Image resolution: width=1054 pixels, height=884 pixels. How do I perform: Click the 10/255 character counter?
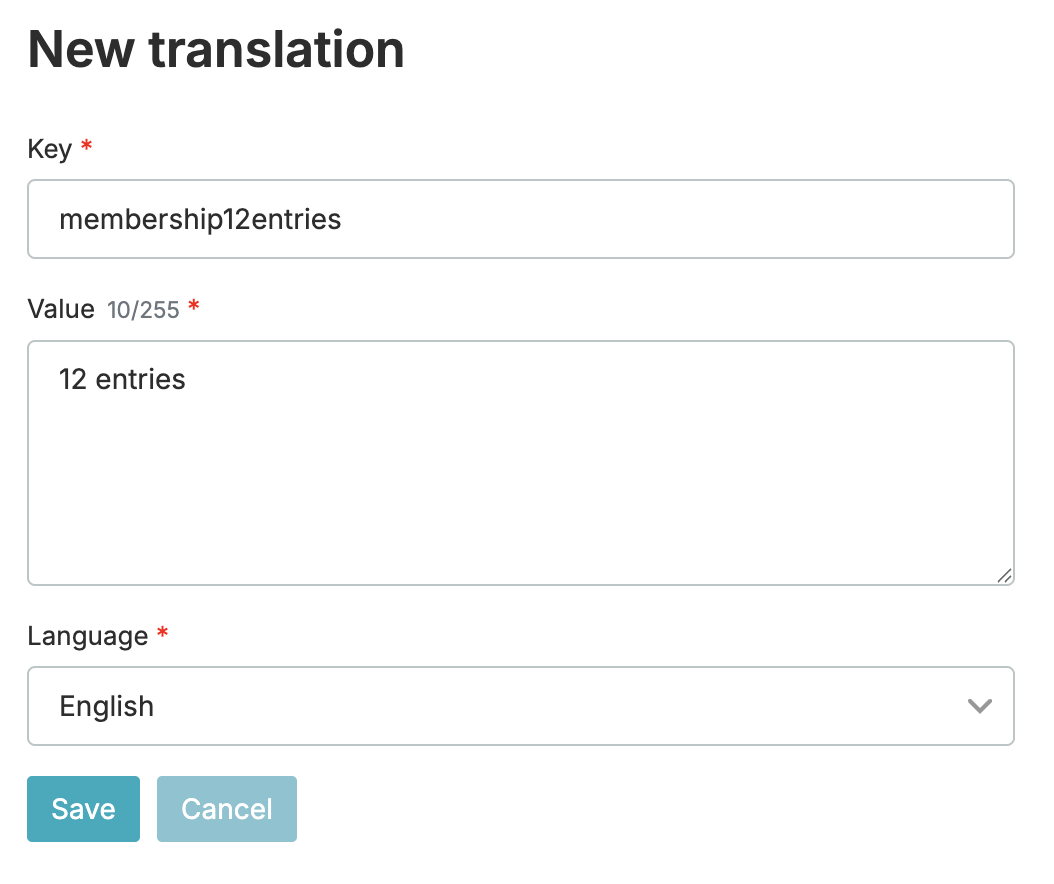(x=143, y=310)
